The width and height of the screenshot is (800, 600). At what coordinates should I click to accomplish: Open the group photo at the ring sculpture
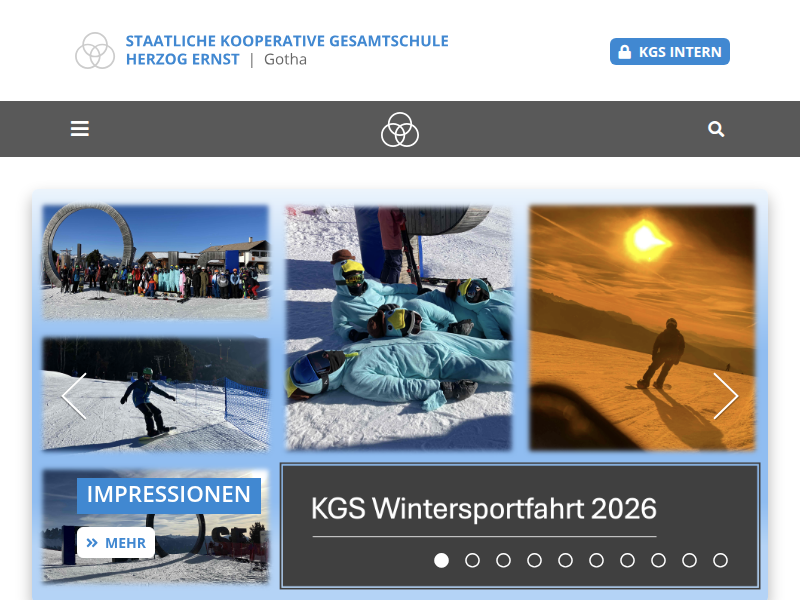[155, 262]
